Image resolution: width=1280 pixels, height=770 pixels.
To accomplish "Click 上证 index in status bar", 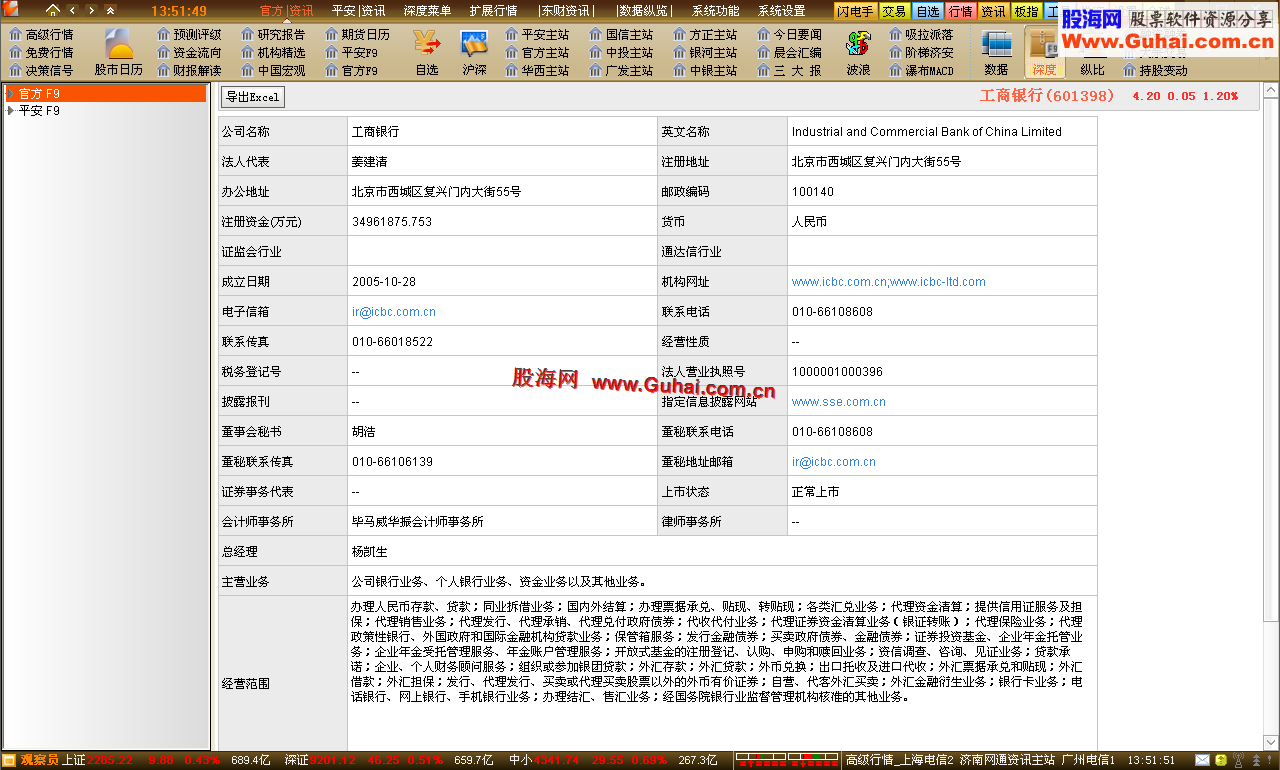I will point(73,760).
